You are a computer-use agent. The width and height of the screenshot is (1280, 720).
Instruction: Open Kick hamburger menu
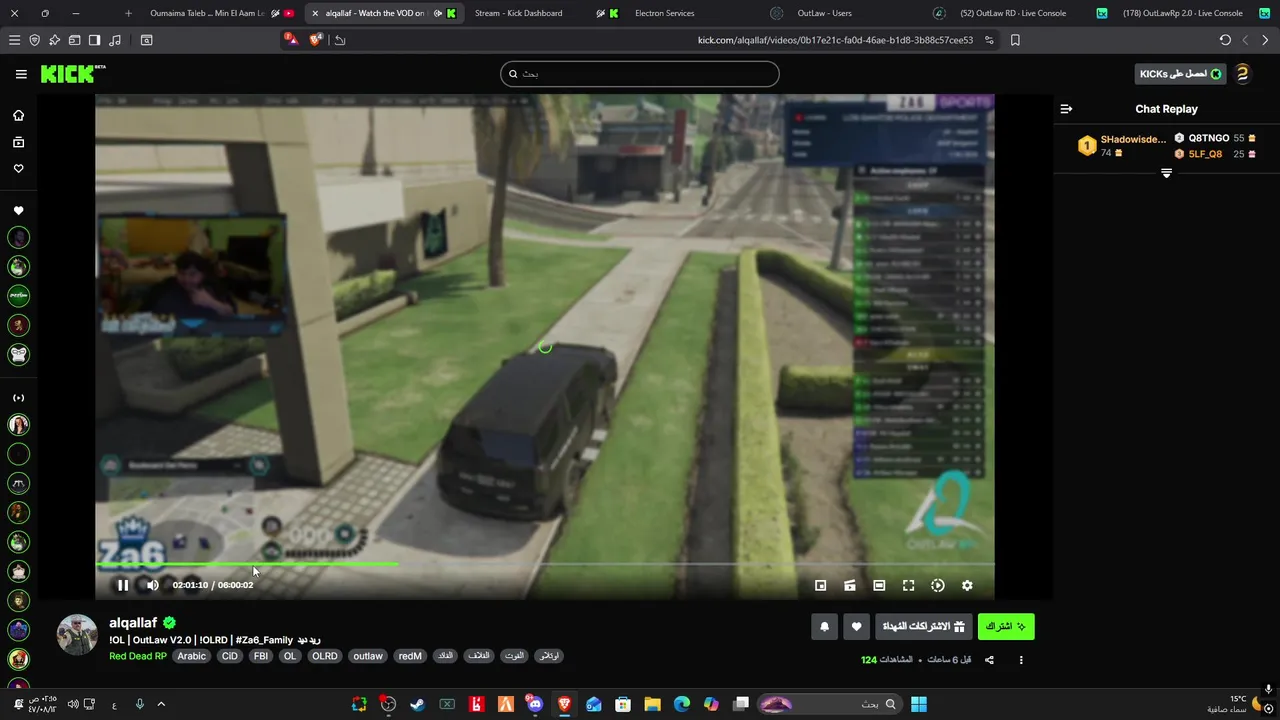pos(21,74)
